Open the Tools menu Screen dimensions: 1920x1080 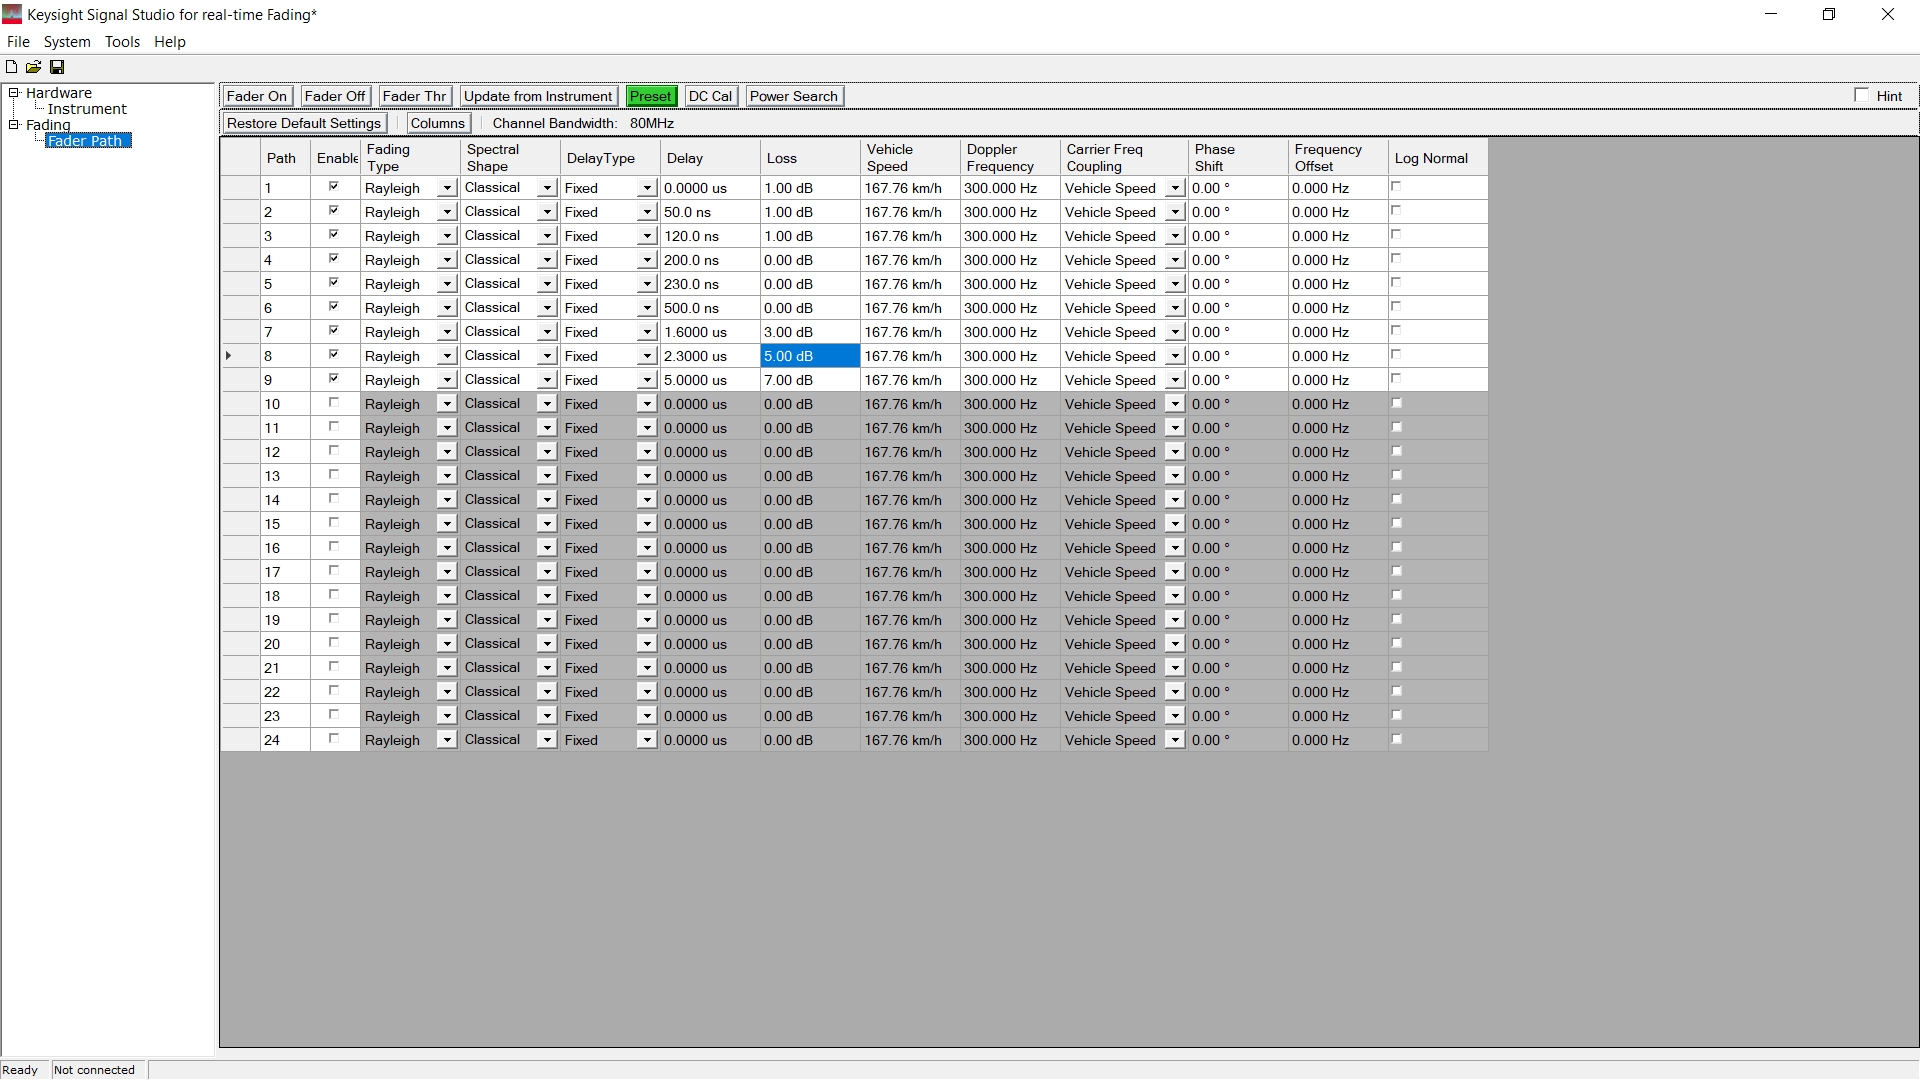pyautogui.click(x=122, y=42)
